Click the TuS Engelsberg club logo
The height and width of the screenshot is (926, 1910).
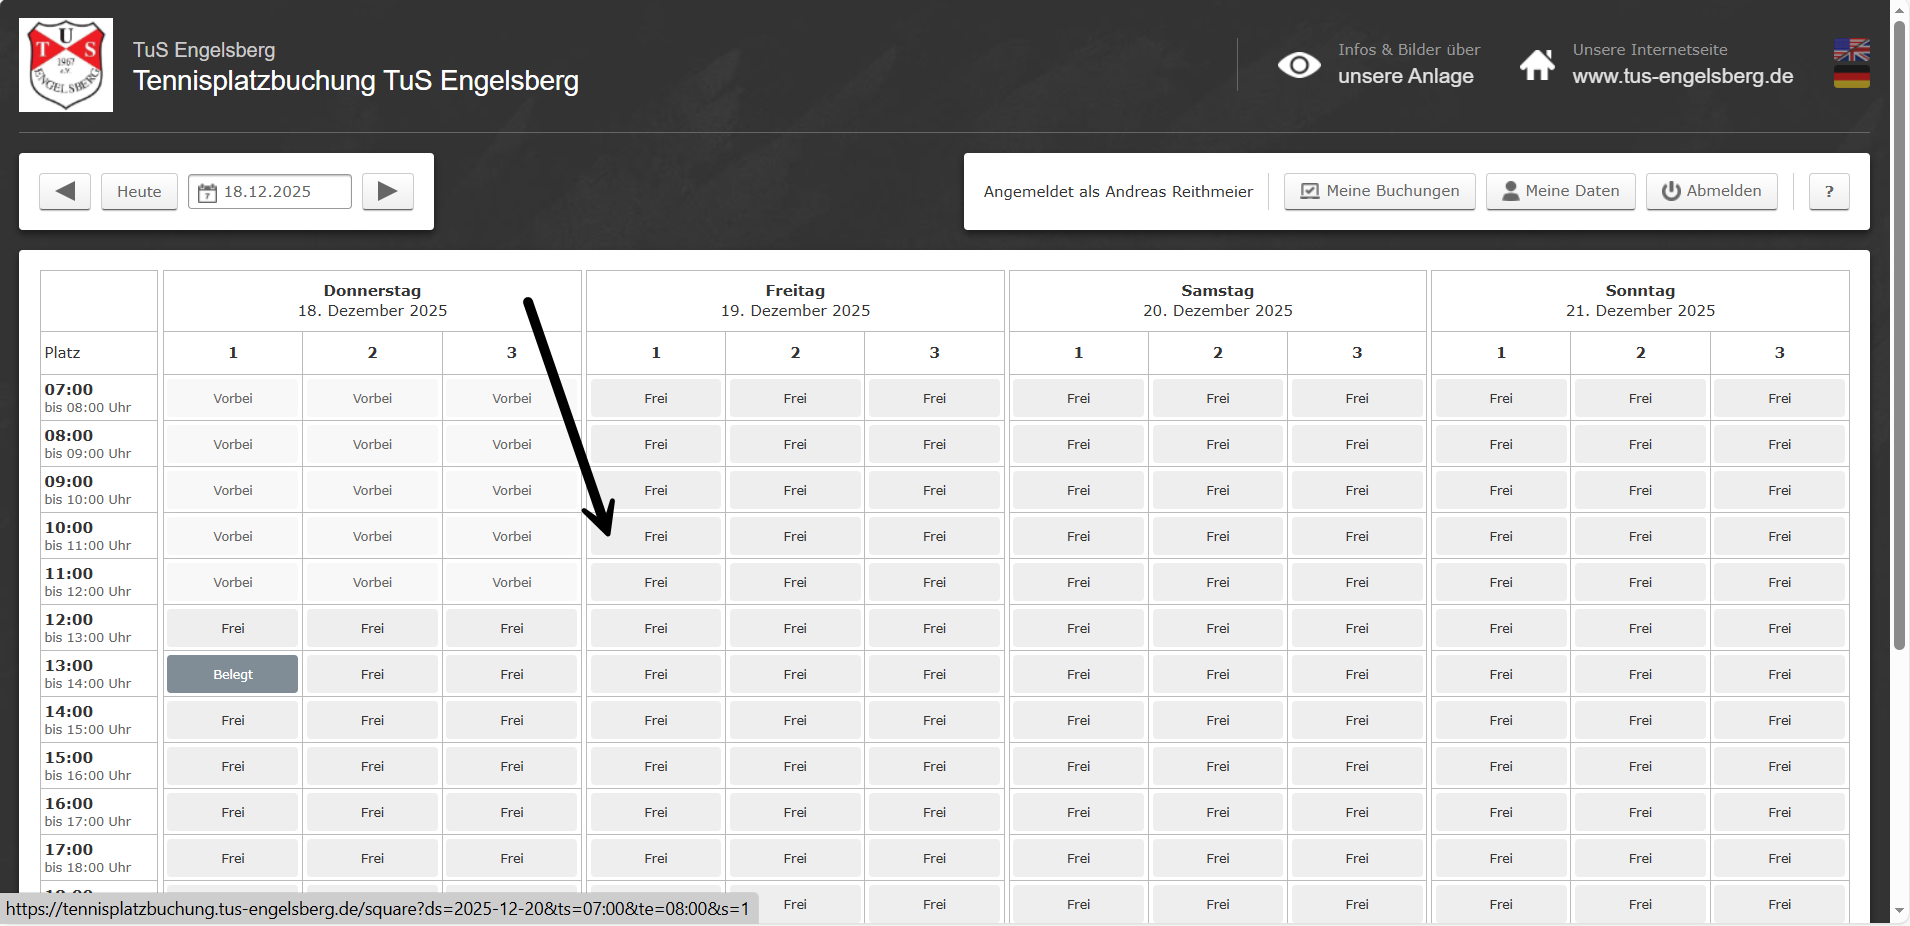(66, 65)
